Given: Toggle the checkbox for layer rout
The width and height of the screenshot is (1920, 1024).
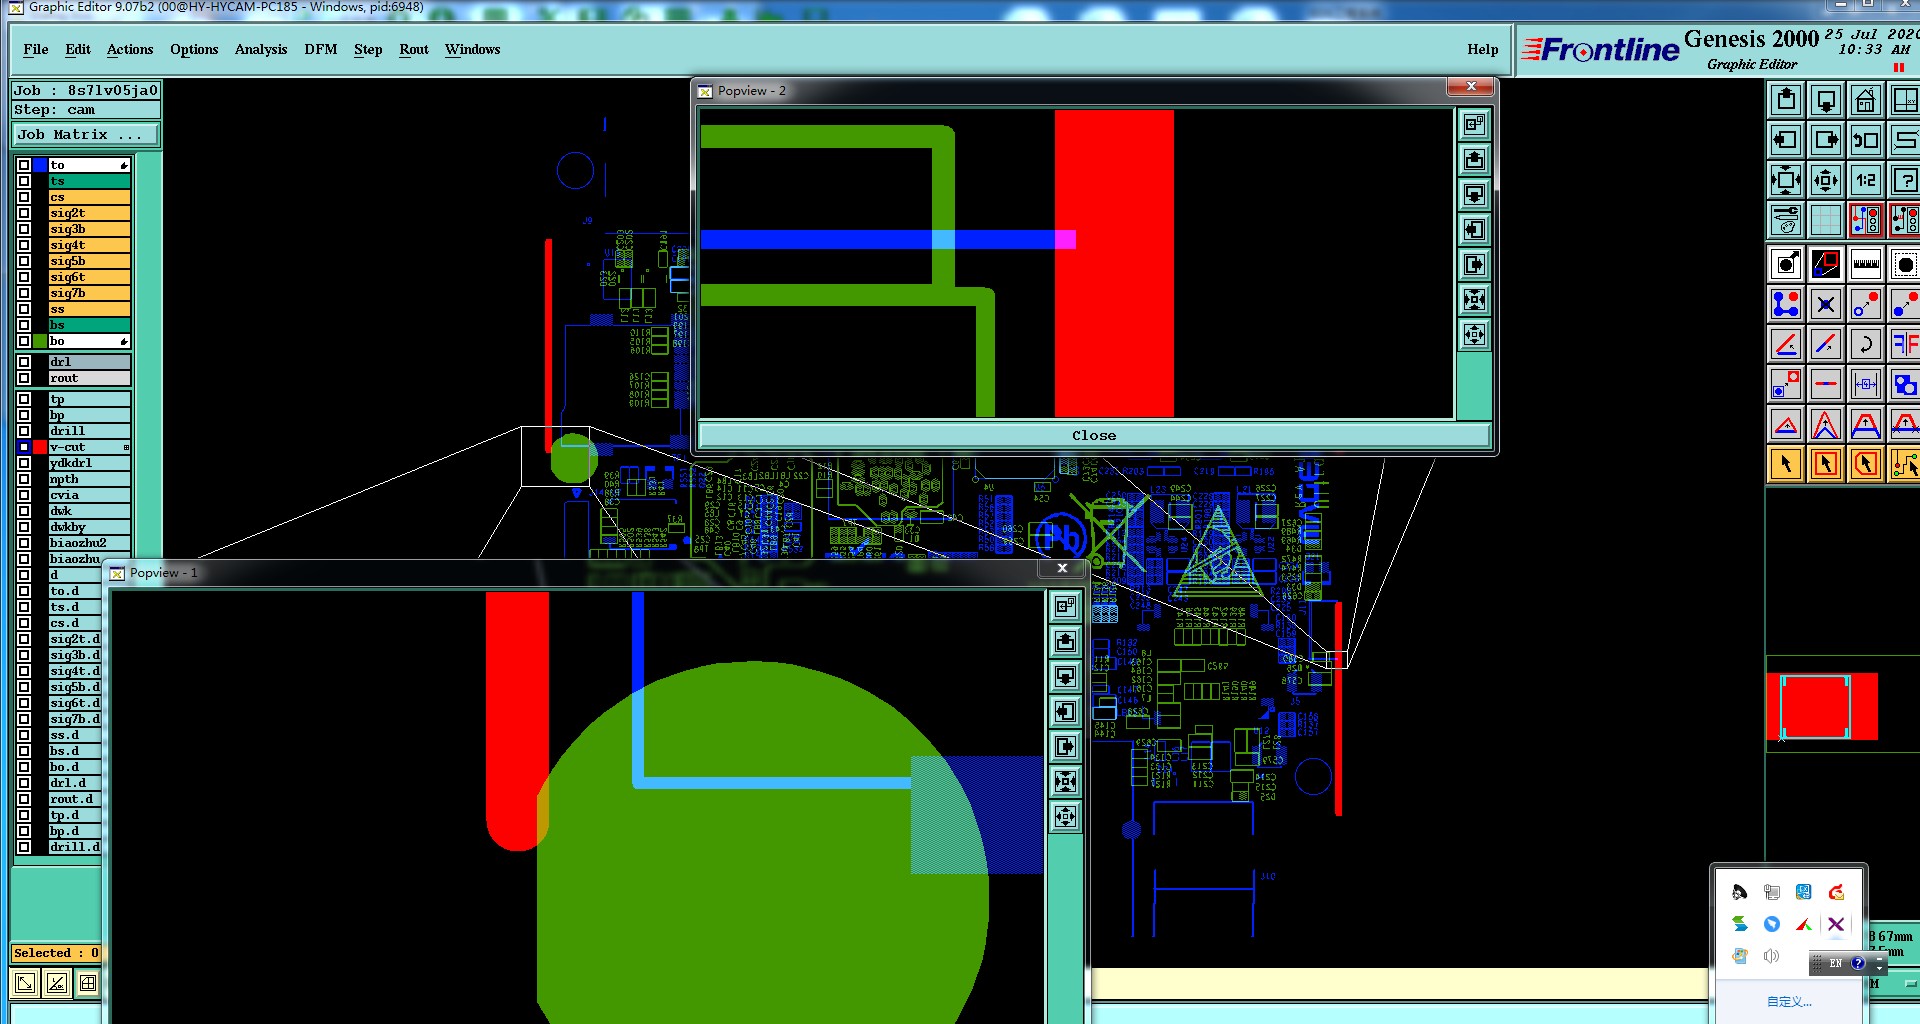Looking at the screenshot, I should pyautogui.click(x=24, y=378).
